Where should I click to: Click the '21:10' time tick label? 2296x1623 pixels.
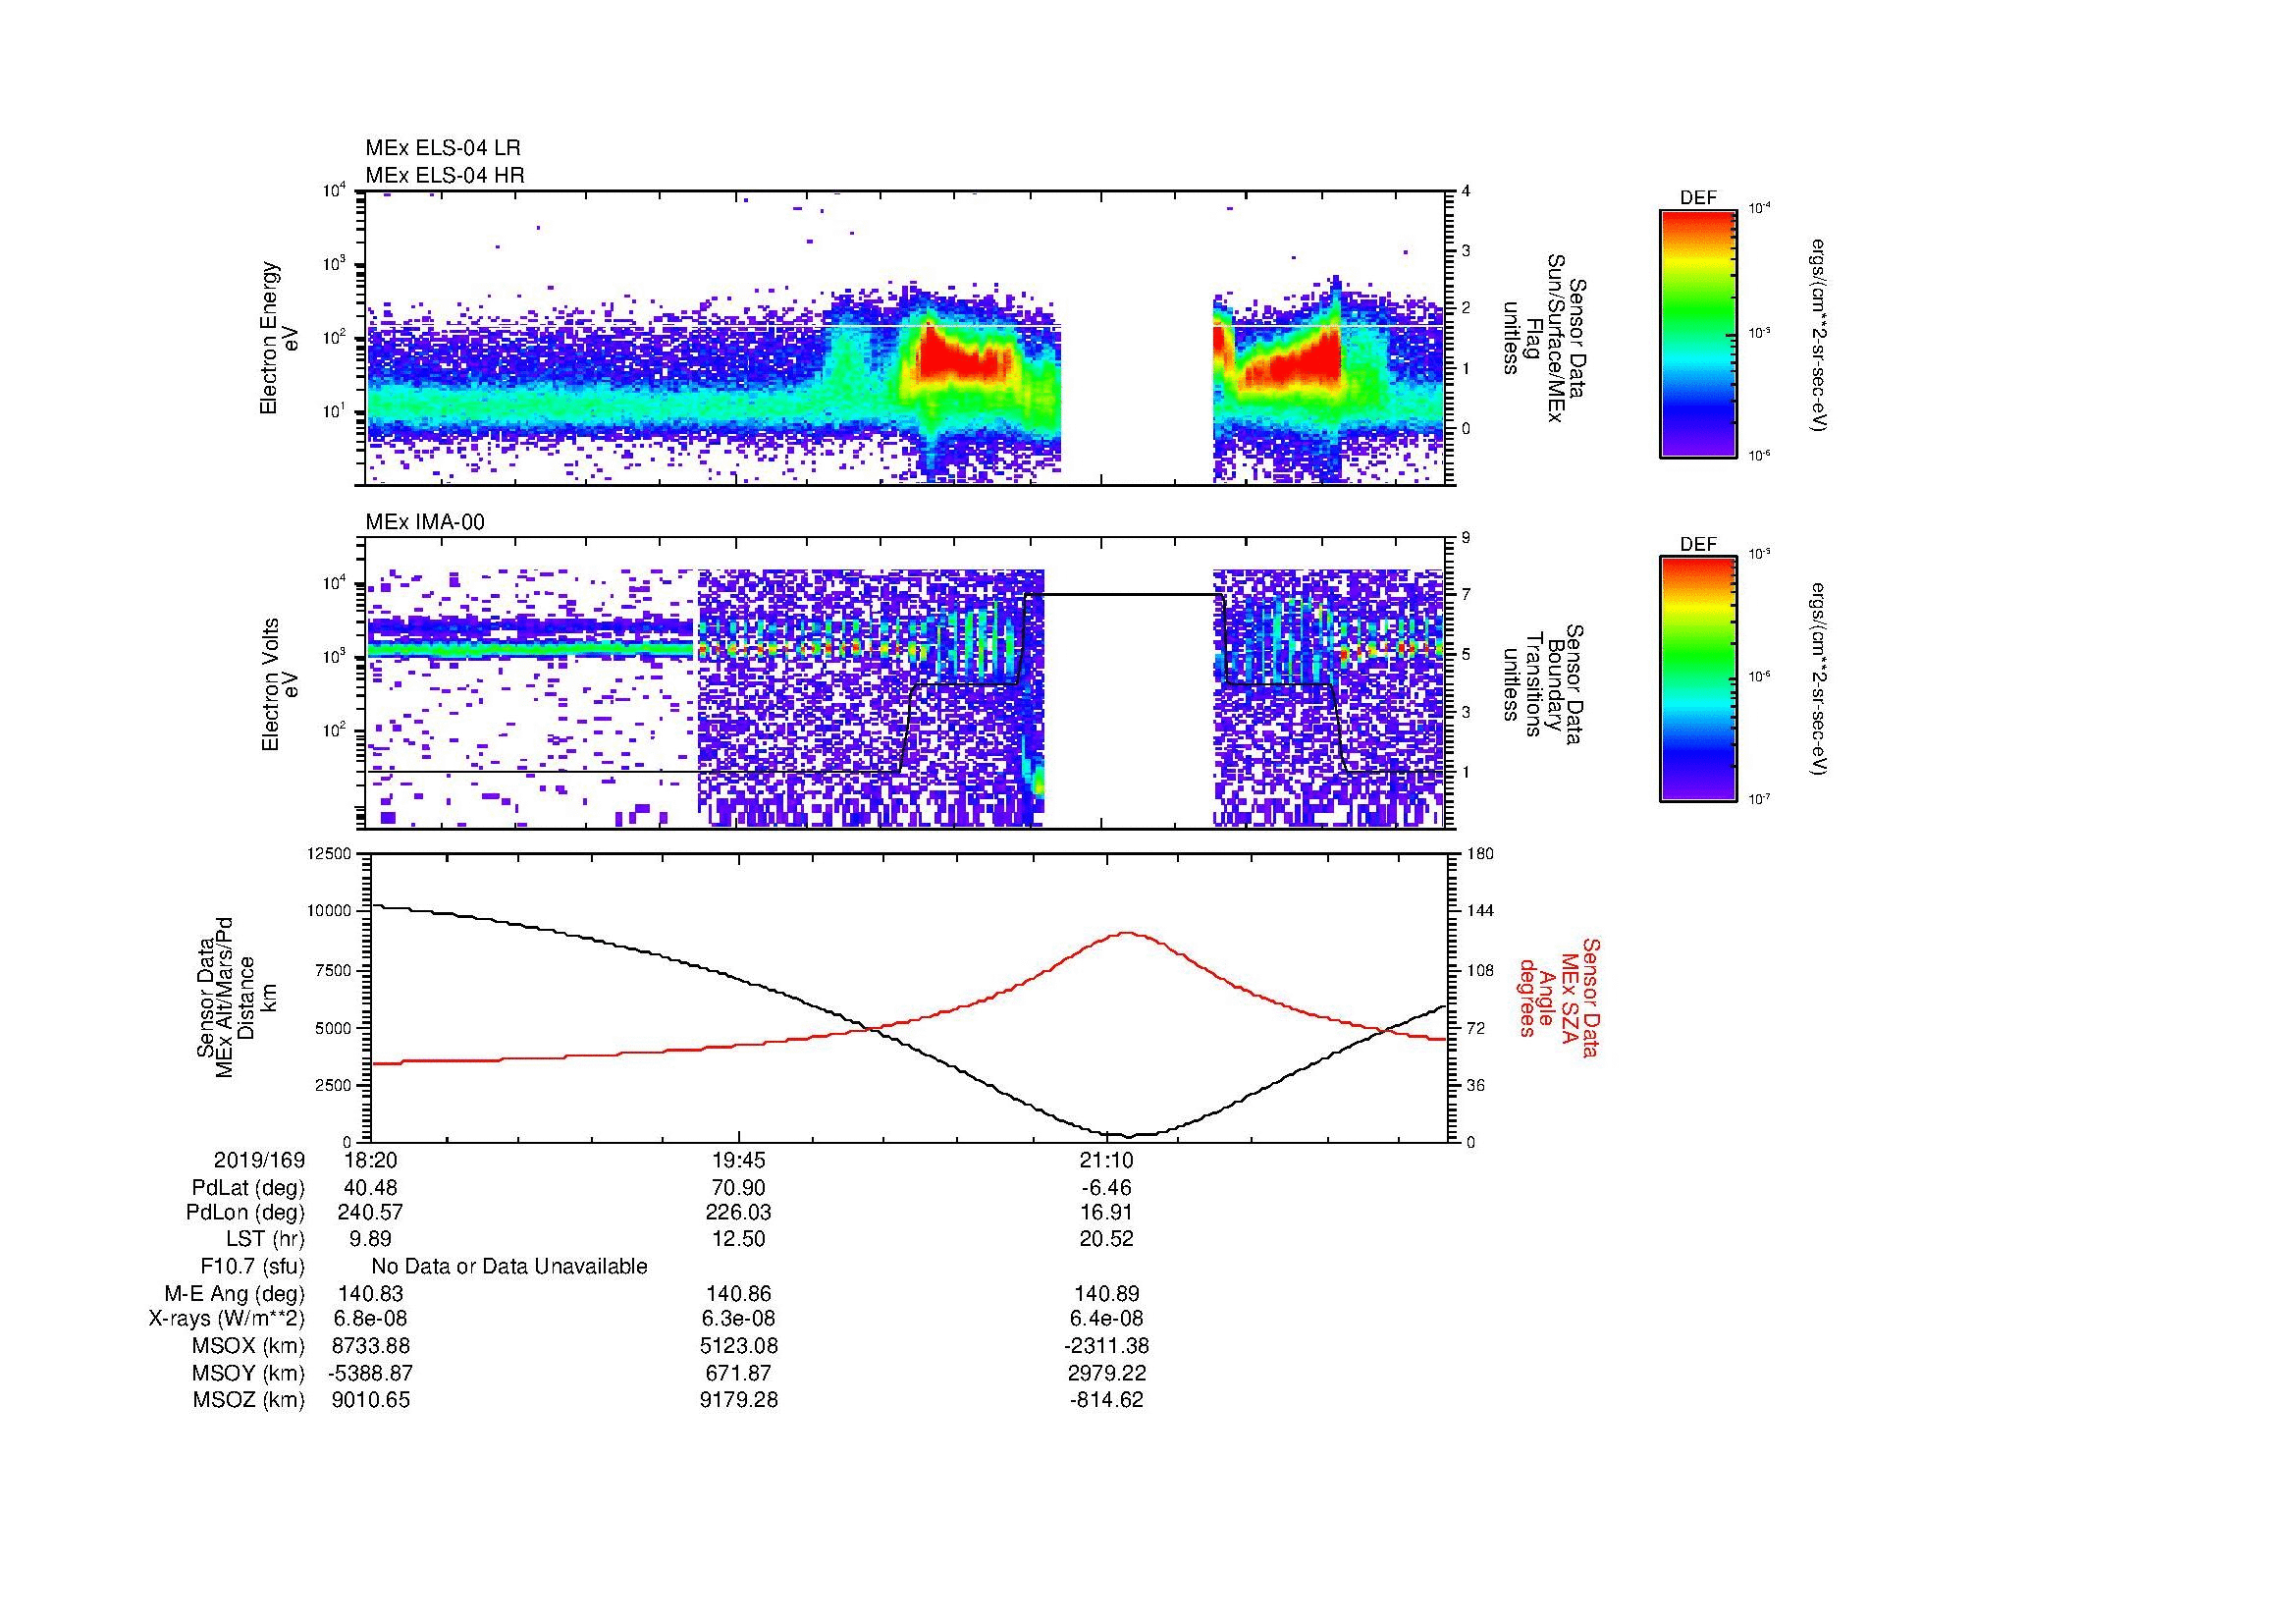tap(1106, 1160)
